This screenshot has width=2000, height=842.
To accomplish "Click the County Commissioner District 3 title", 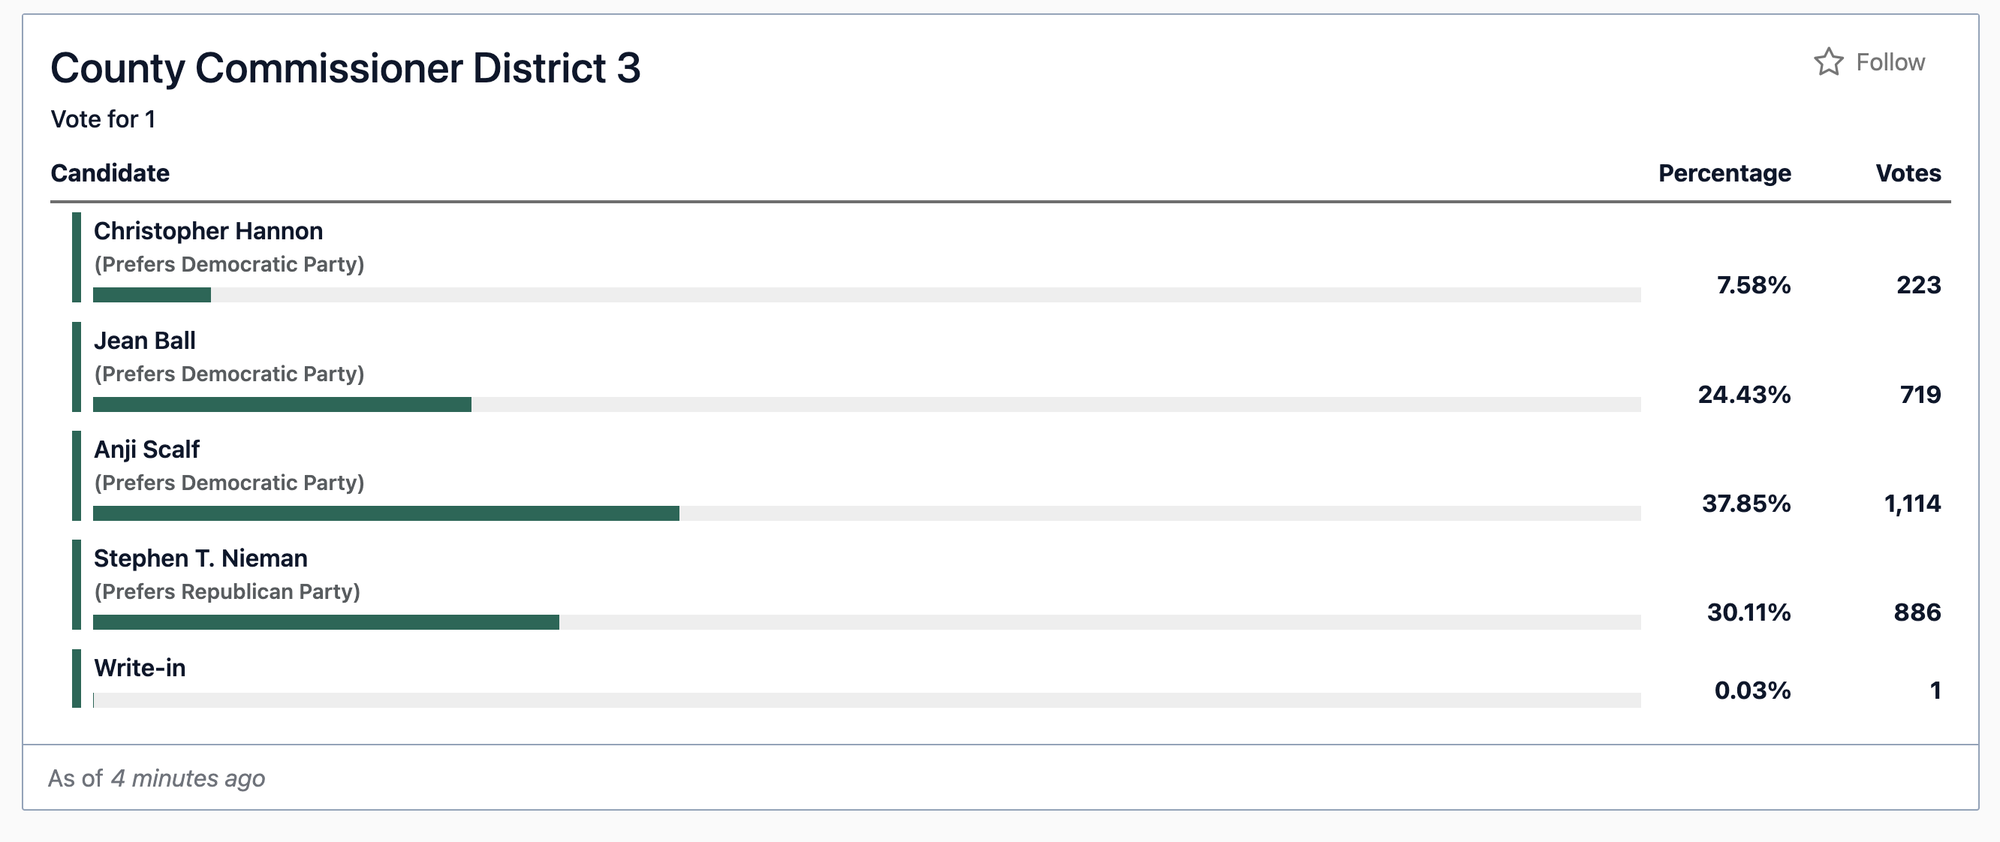I will [346, 68].
